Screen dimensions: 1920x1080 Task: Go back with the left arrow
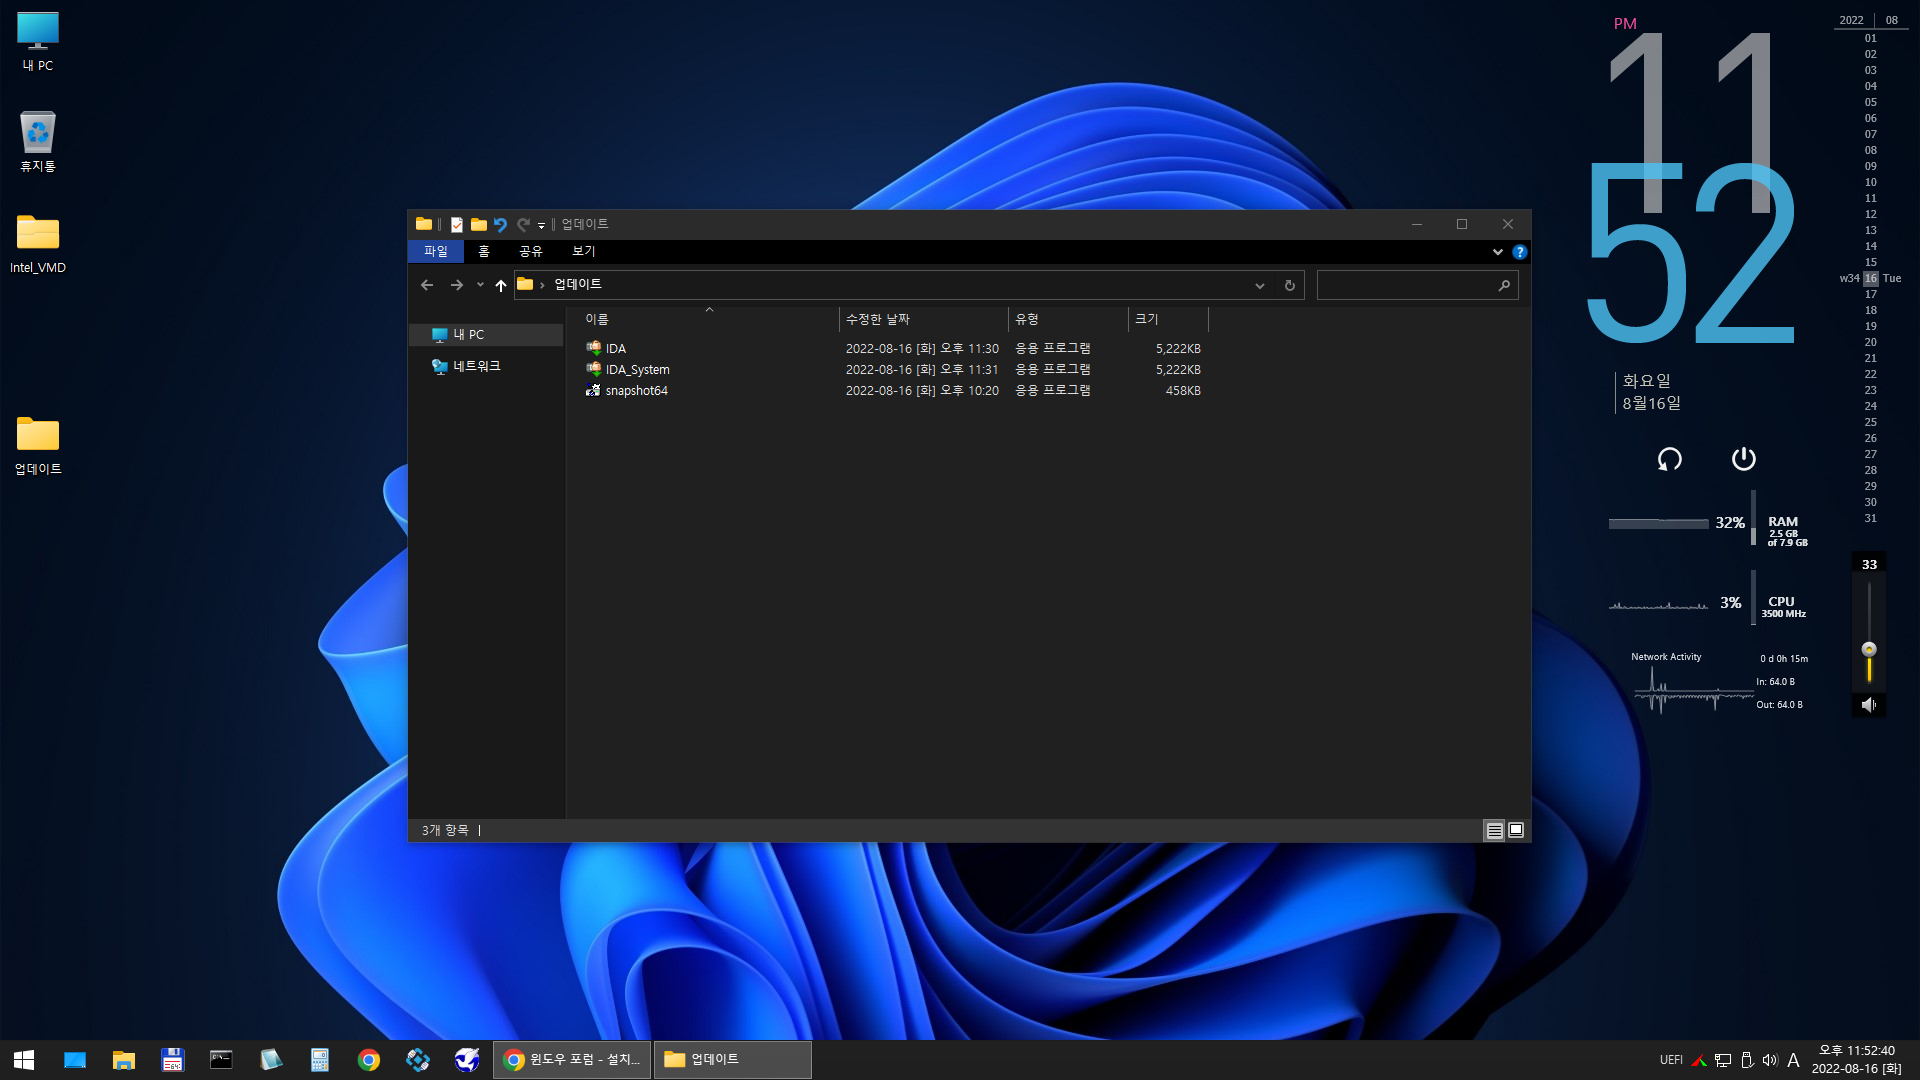(427, 285)
